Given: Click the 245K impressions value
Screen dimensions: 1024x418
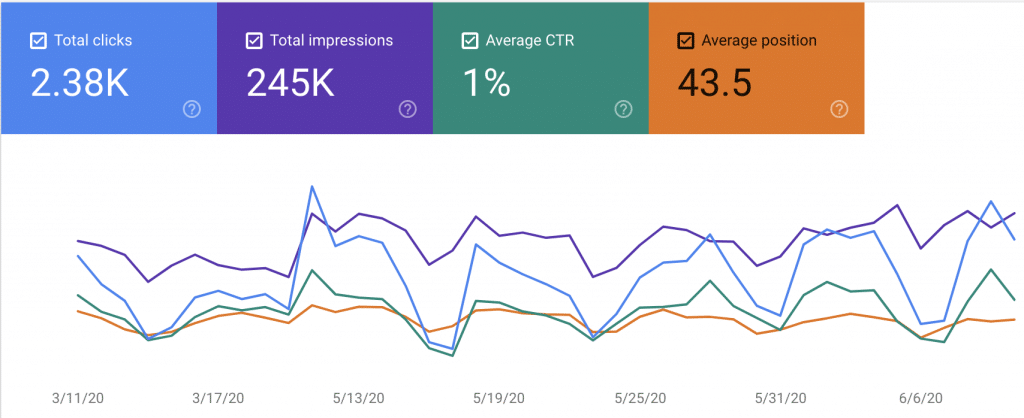Looking at the screenshot, I should tap(292, 83).
